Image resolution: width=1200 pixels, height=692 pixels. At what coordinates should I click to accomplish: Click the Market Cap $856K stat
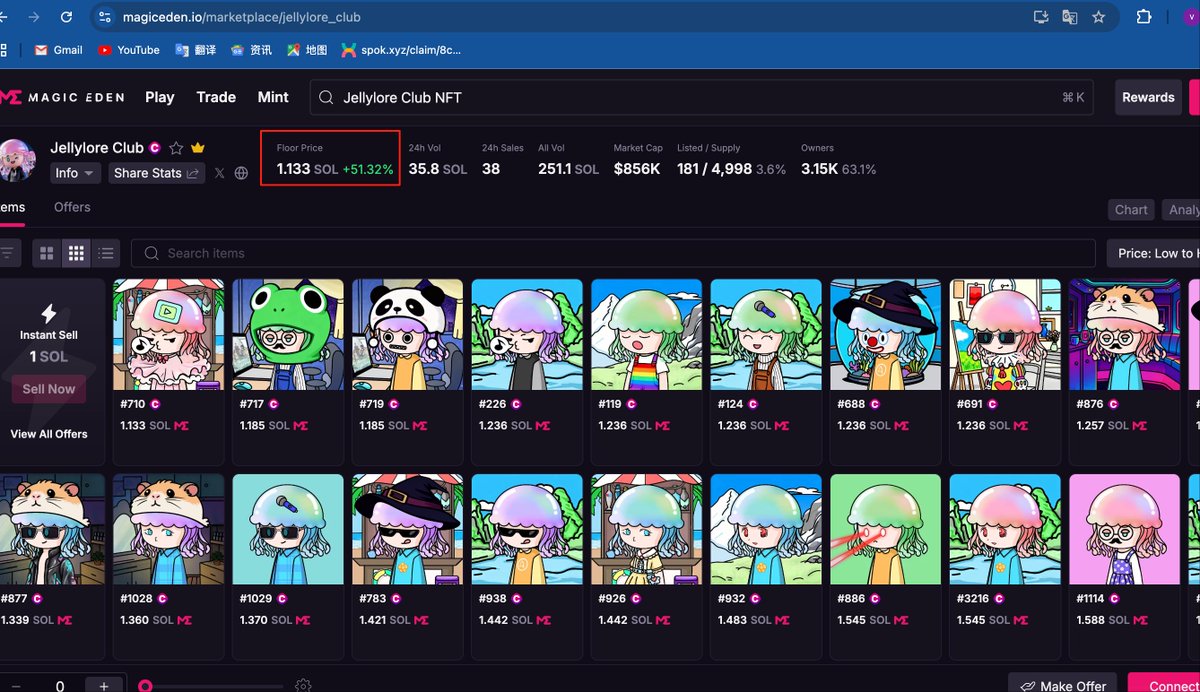coord(637,162)
